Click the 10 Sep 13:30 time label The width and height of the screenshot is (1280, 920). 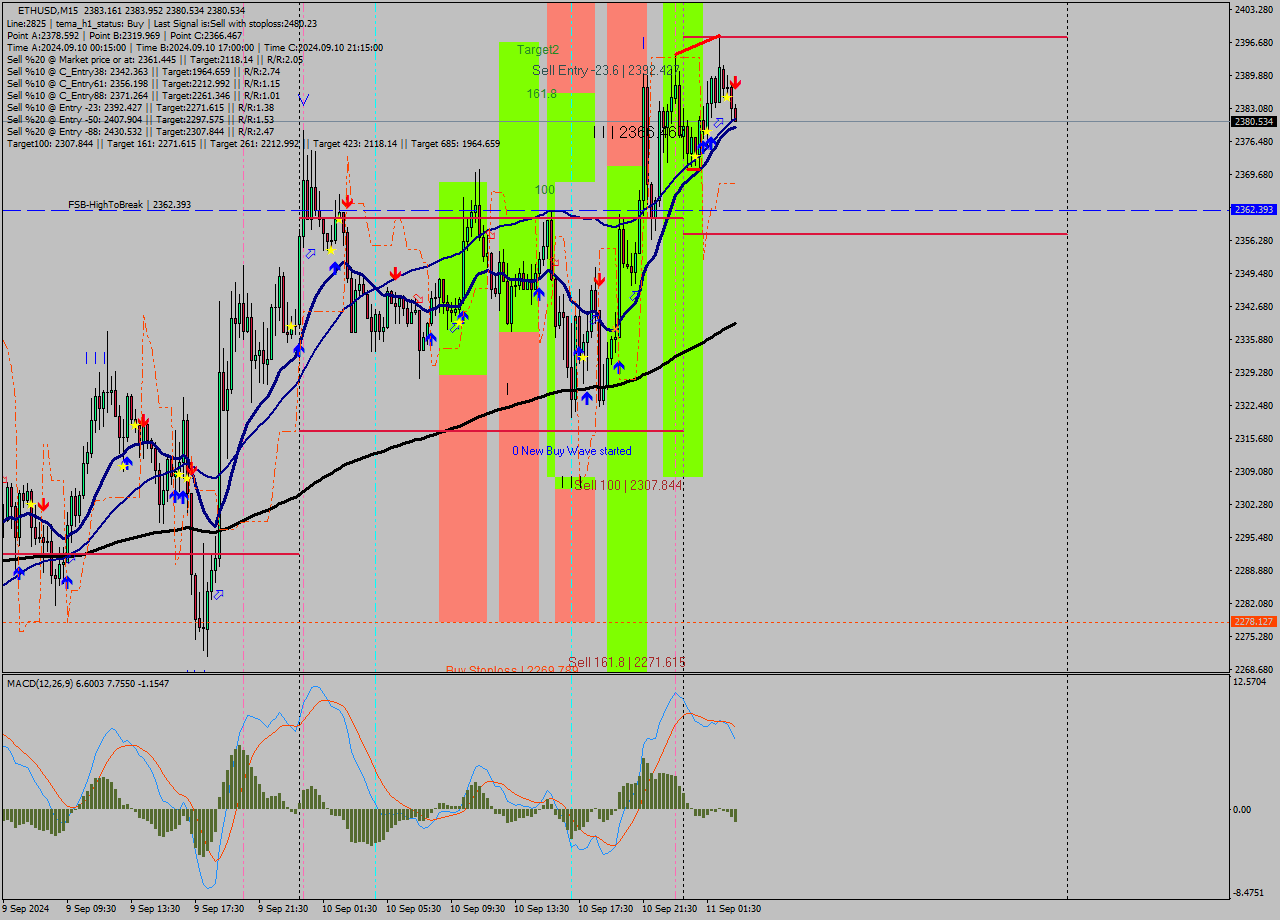click(x=541, y=909)
